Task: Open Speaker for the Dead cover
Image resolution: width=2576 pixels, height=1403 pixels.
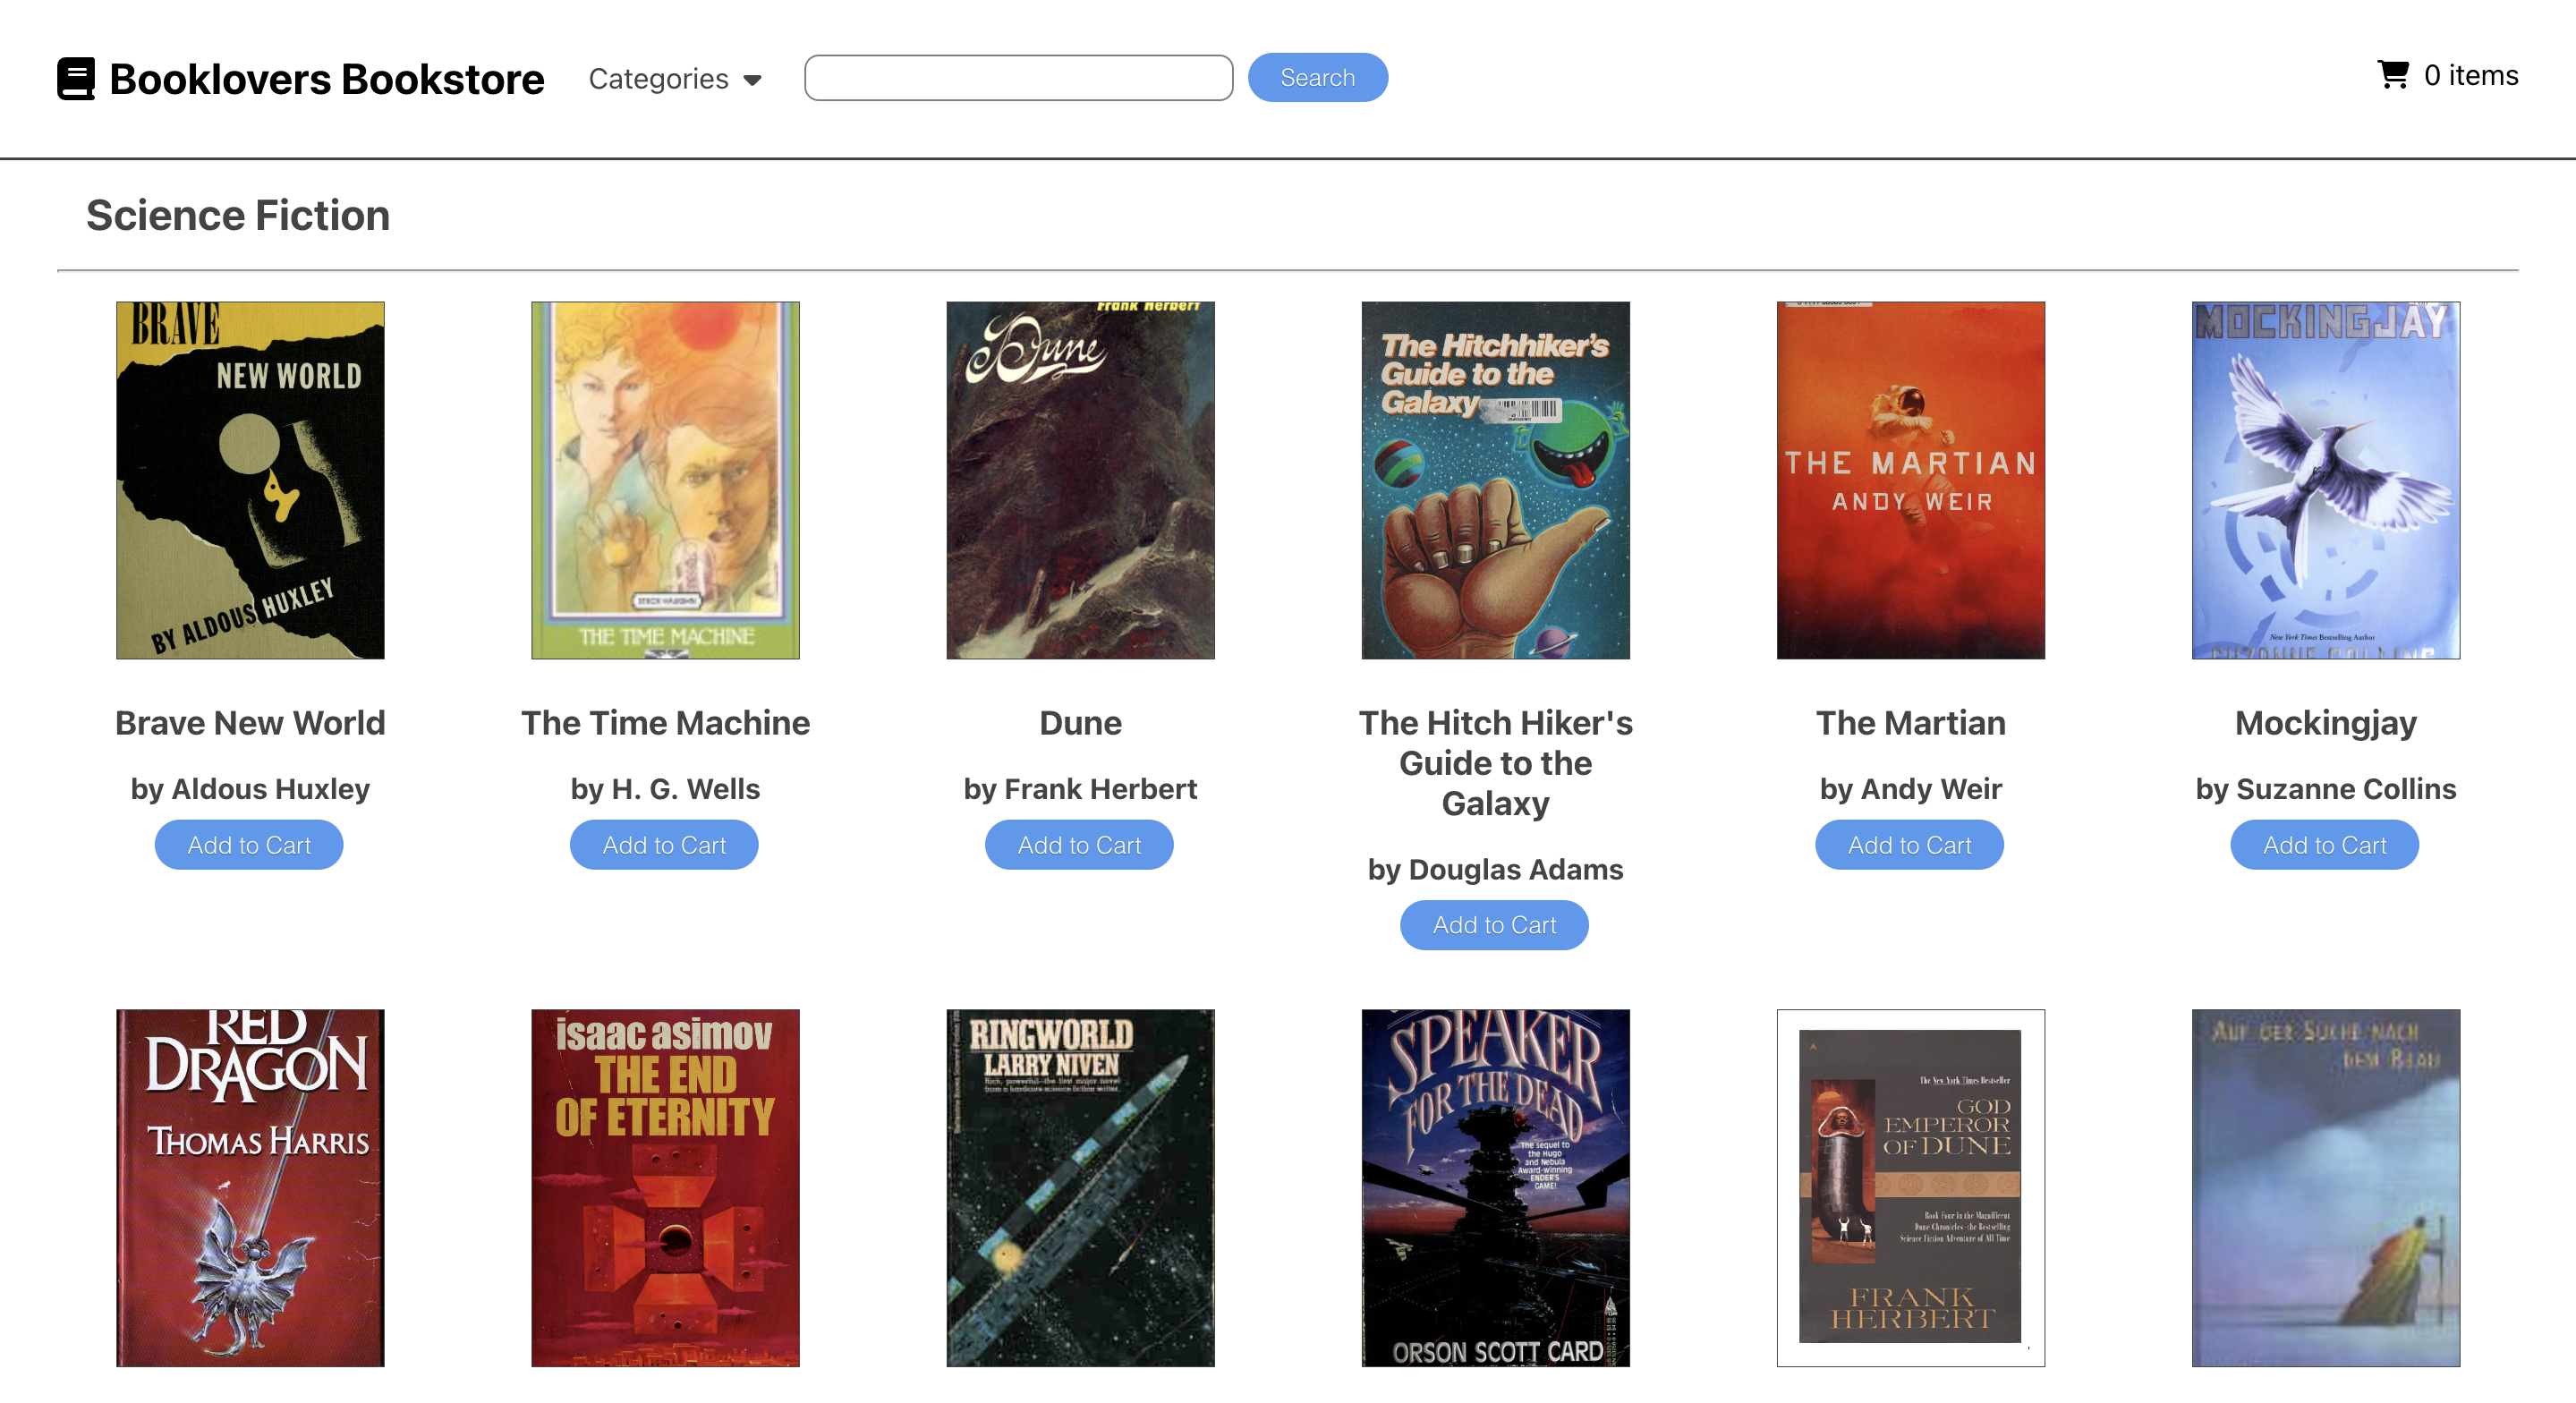Action: click(1495, 1187)
